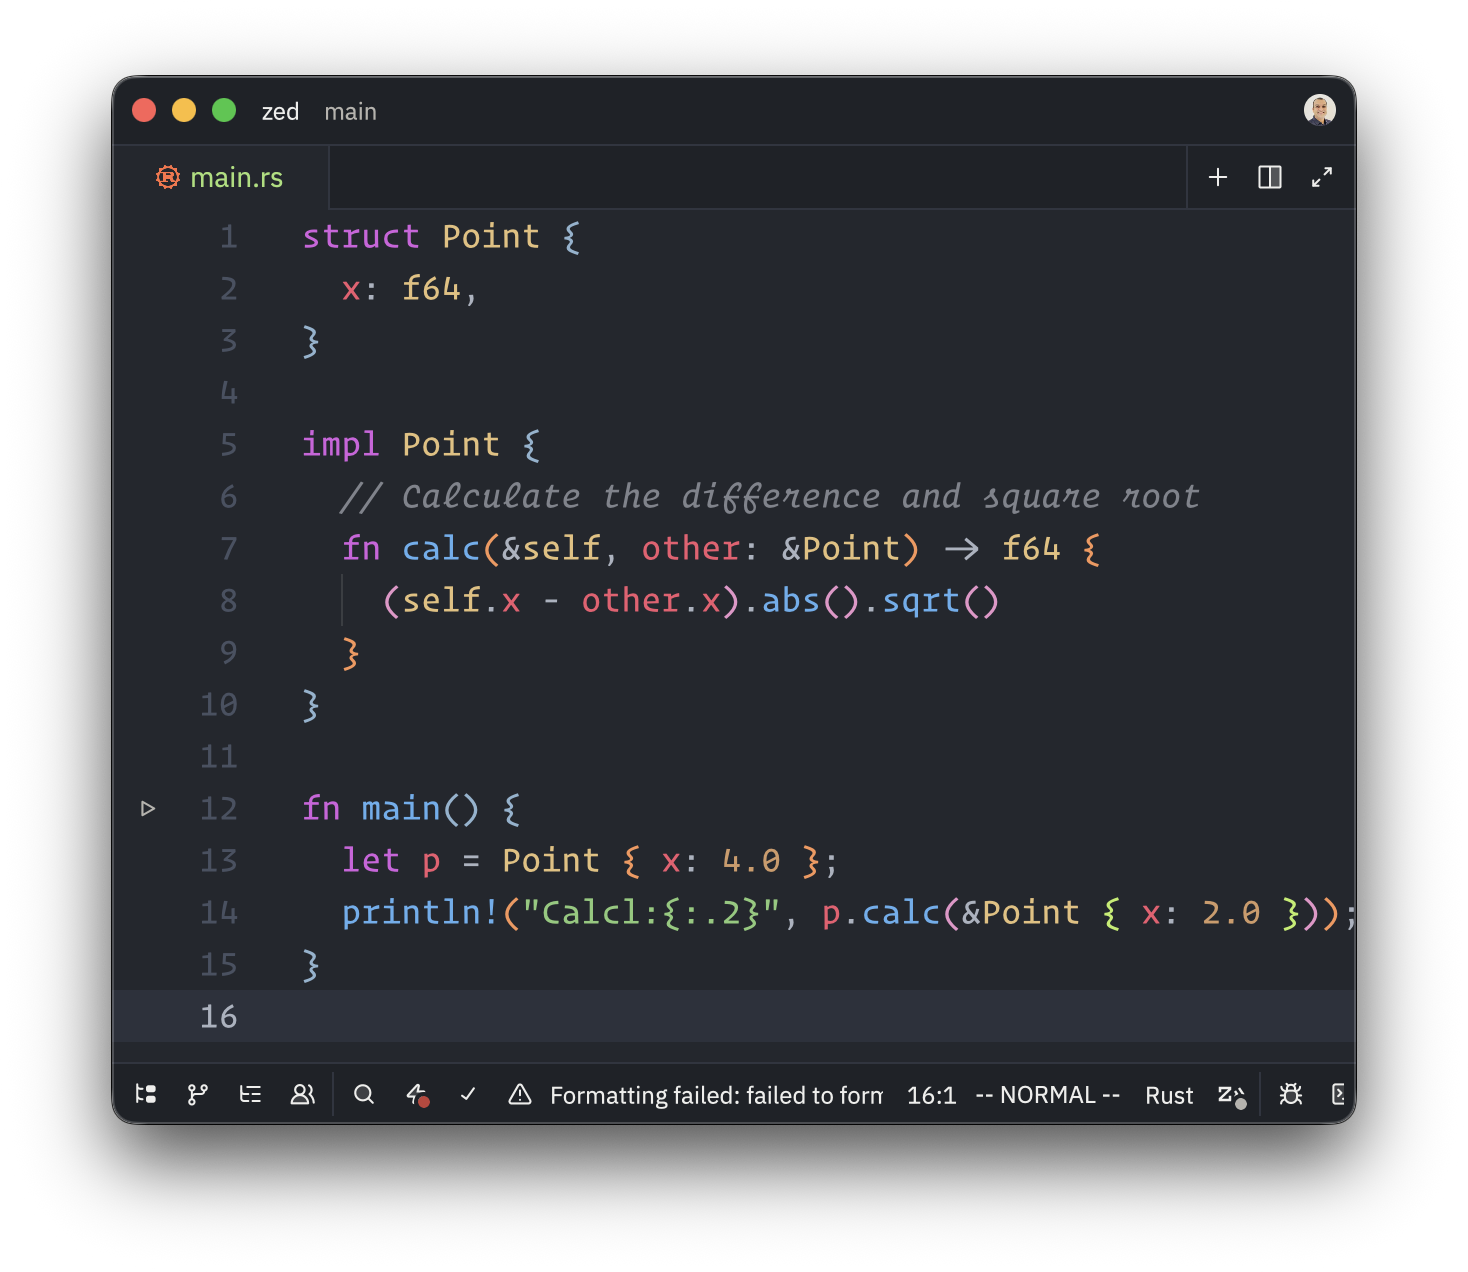
Task: Click the main function name on line 12
Action: [401, 808]
